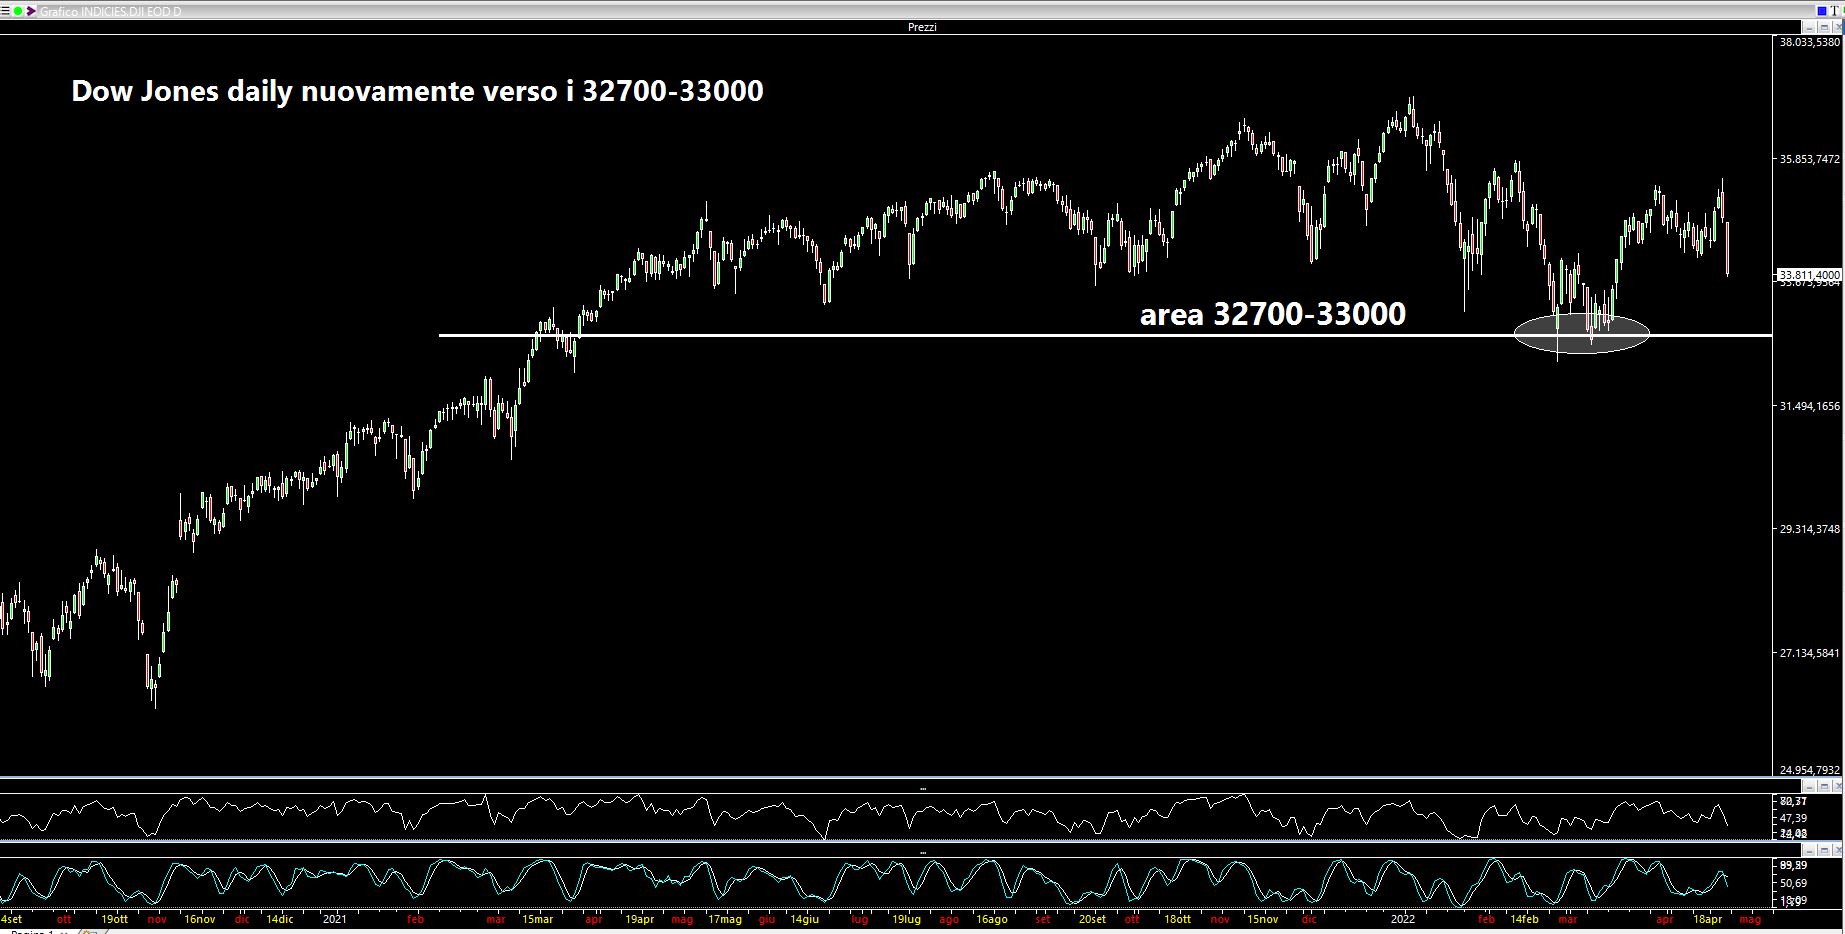
Task: Click the 47,39 value on oscillator scale
Action: [x=1793, y=818]
